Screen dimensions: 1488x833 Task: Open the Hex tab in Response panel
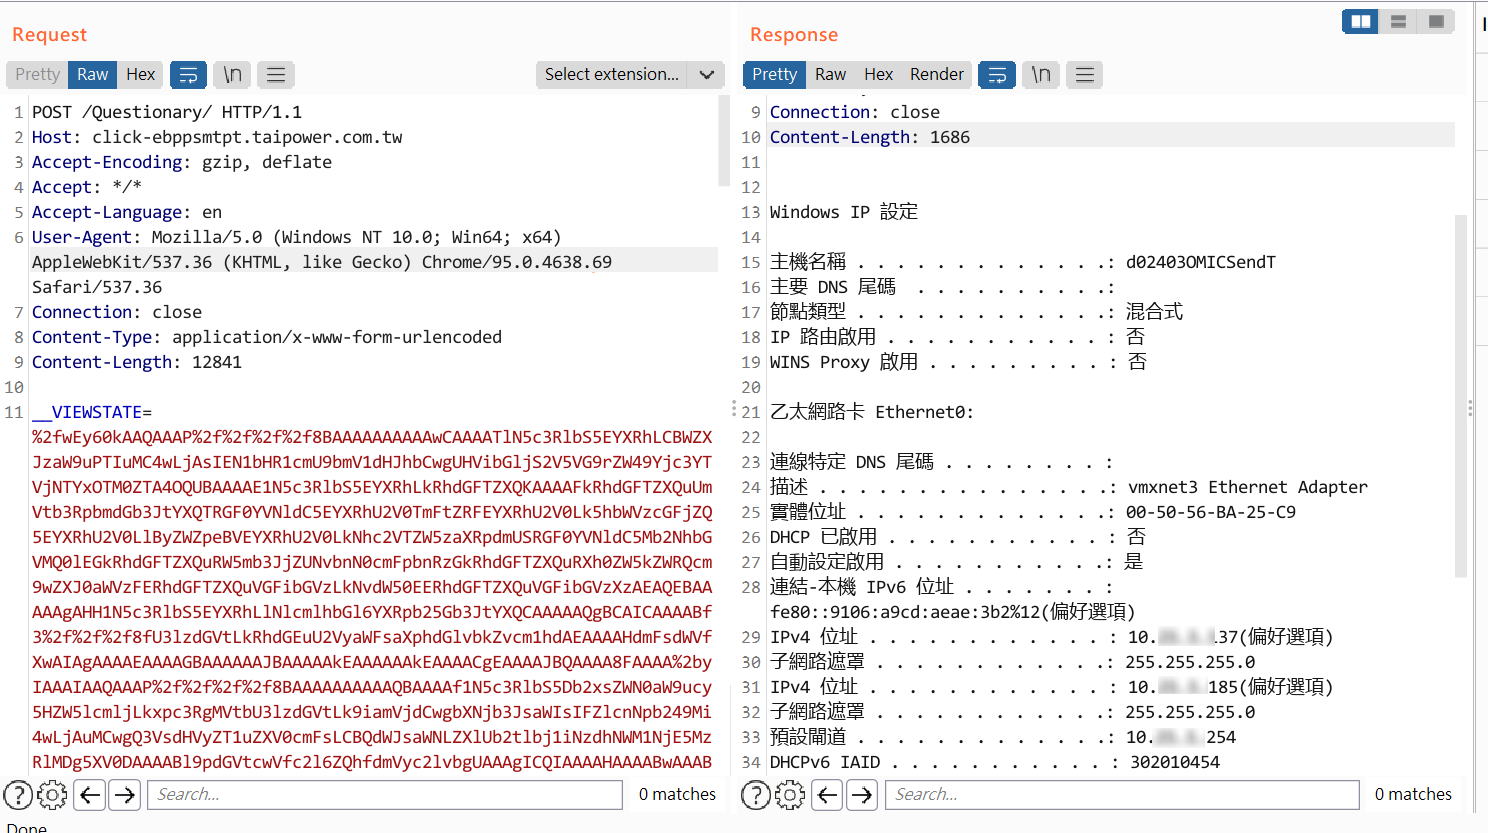point(878,74)
